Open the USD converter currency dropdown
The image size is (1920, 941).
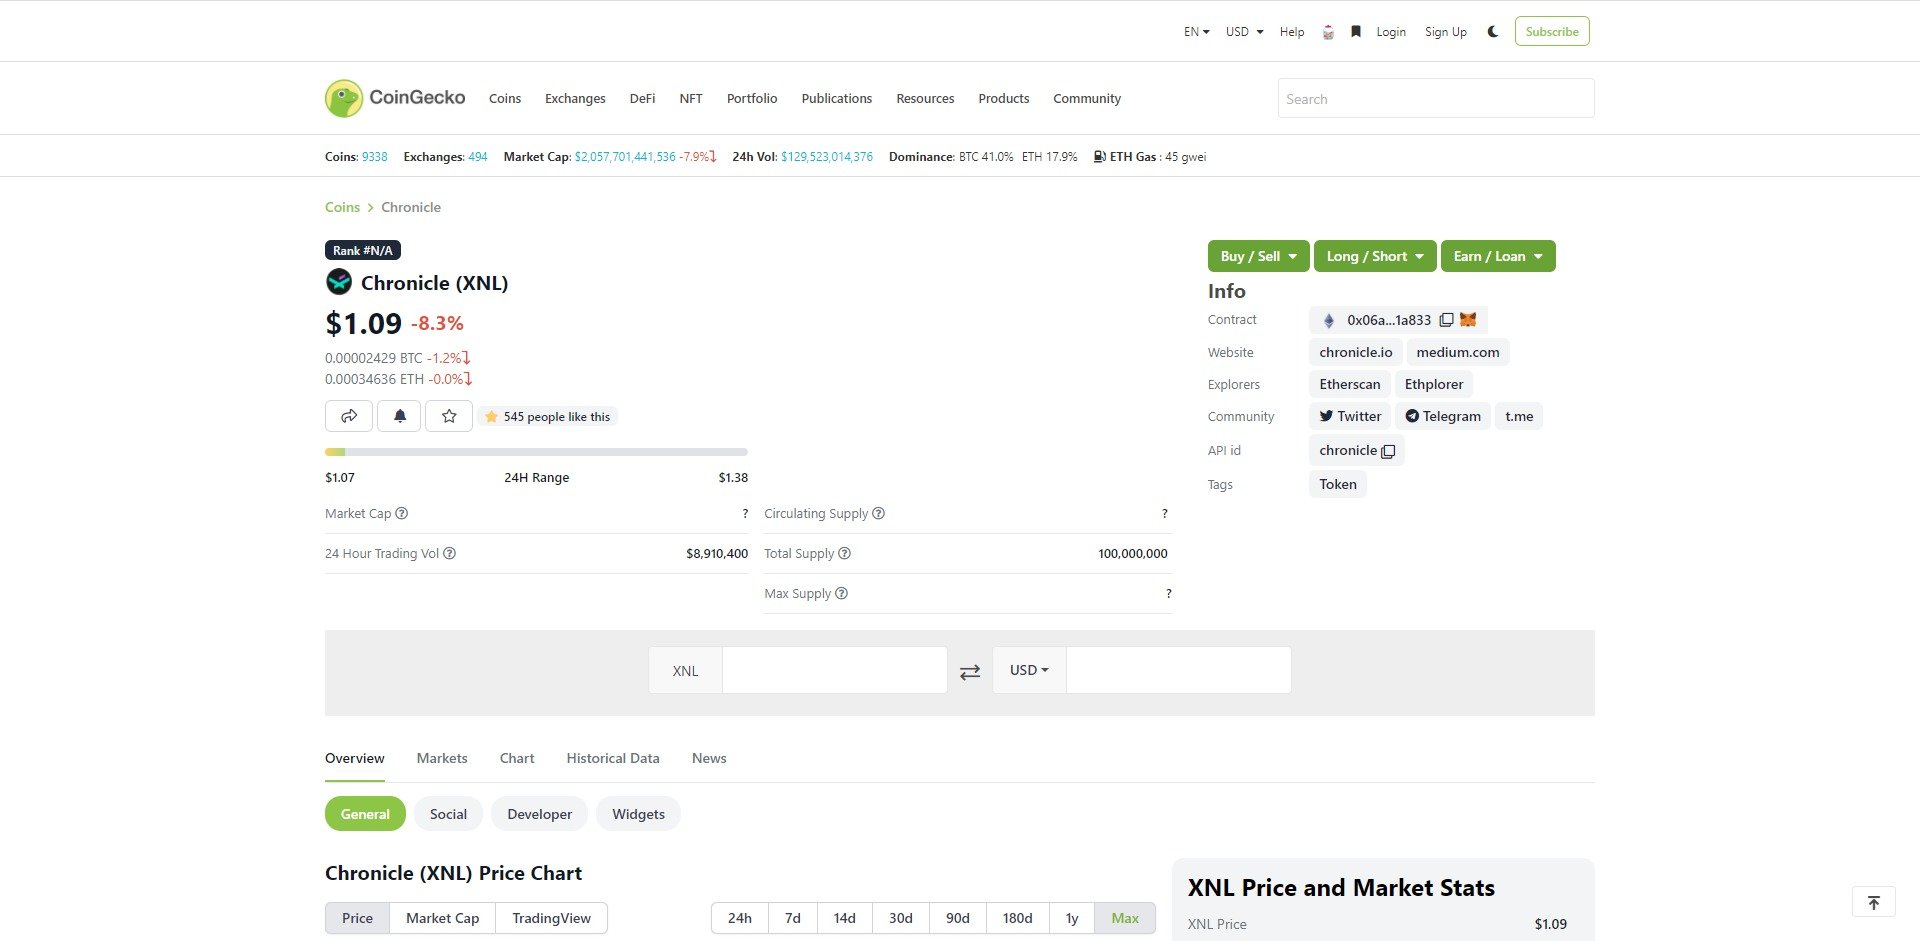pos(1029,670)
